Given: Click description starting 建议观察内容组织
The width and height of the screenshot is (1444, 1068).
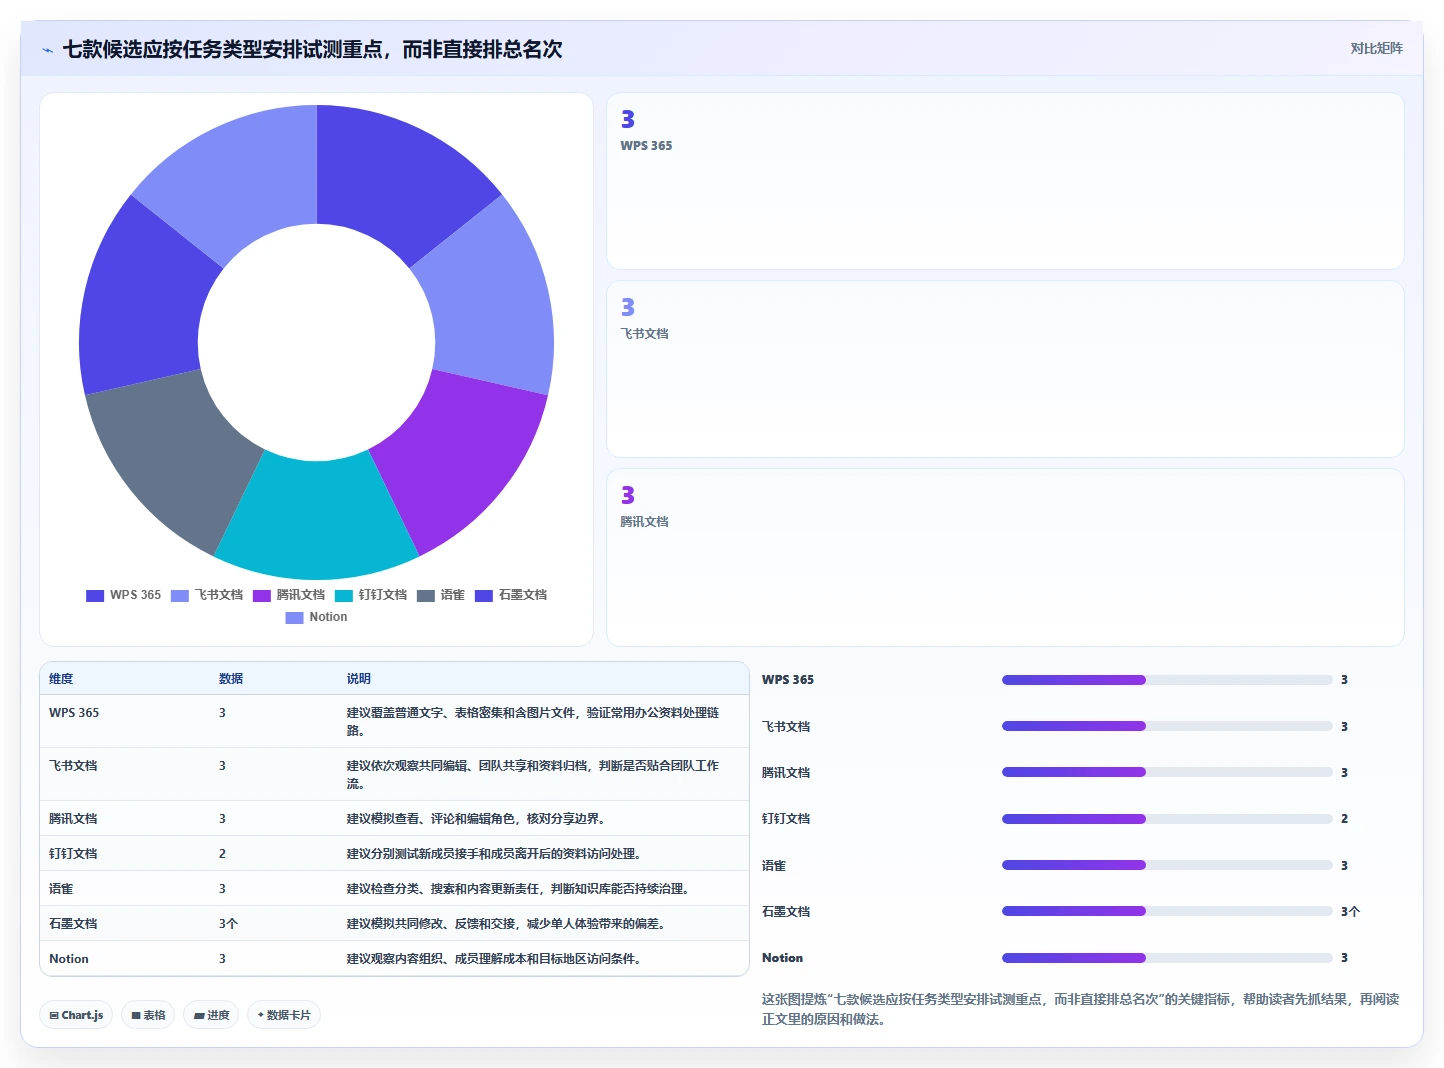Looking at the screenshot, I should point(494,959).
